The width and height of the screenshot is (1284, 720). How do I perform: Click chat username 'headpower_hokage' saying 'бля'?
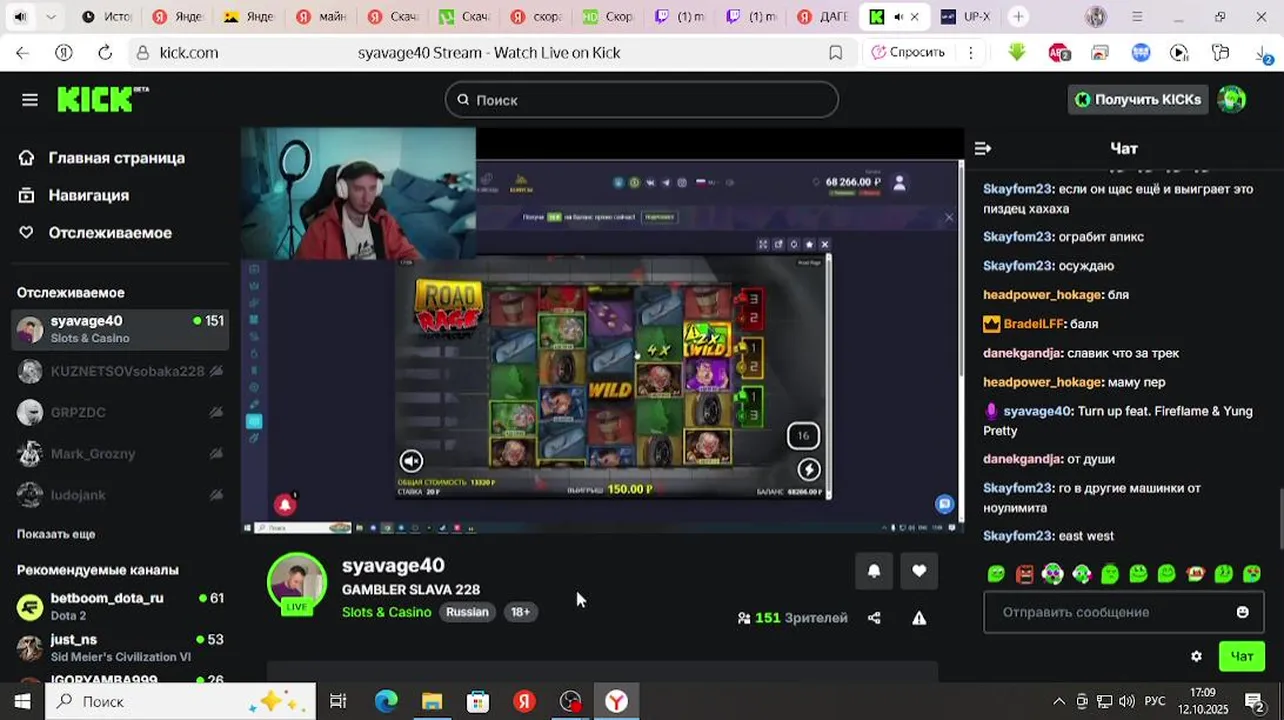1042,295
